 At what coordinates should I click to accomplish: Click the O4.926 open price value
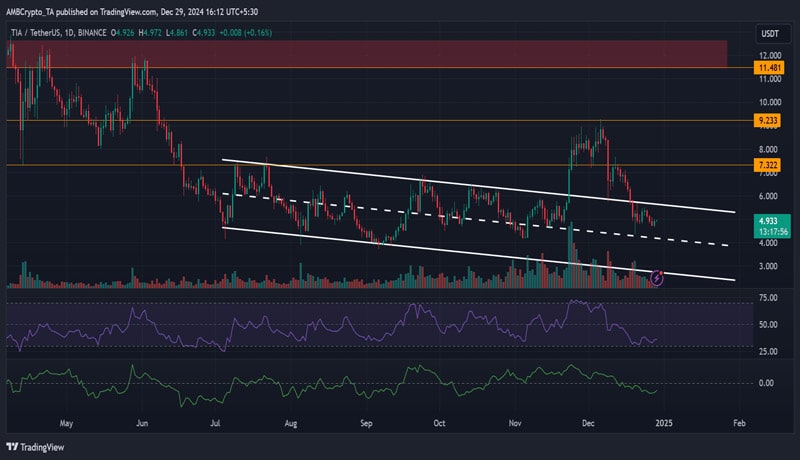[122, 33]
